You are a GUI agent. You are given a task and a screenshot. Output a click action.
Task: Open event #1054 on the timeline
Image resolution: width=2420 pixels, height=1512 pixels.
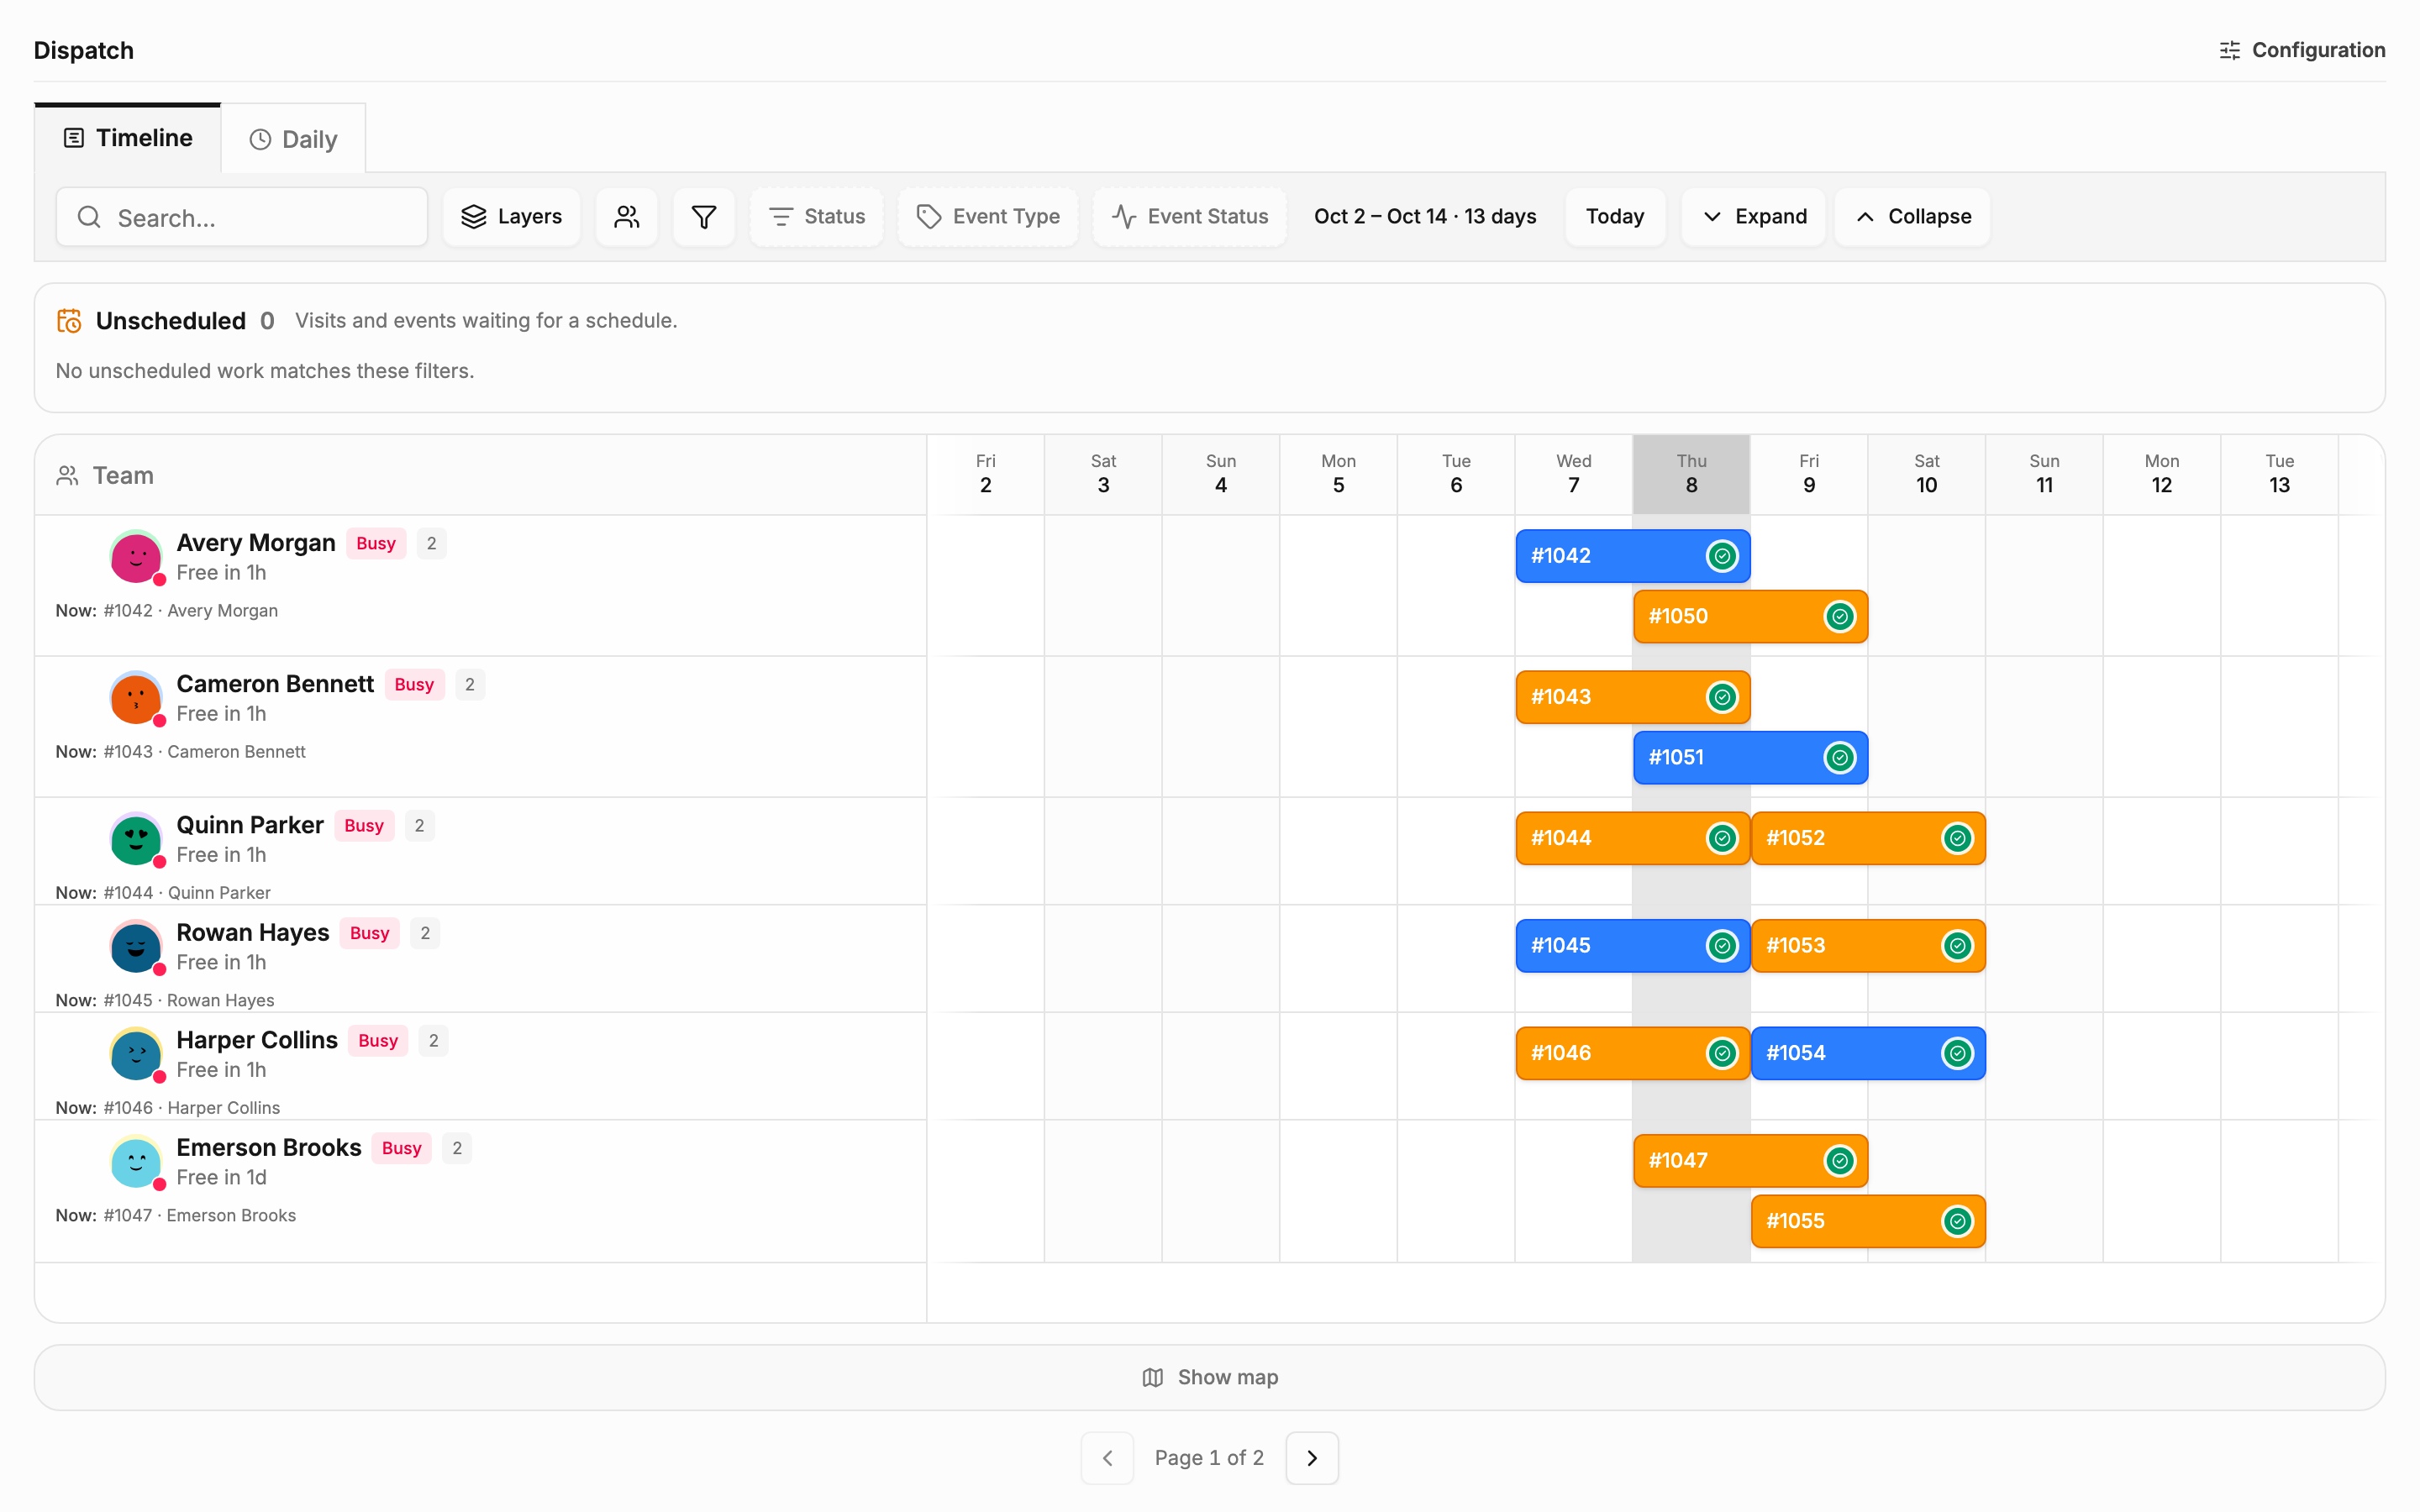click(x=1868, y=1053)
